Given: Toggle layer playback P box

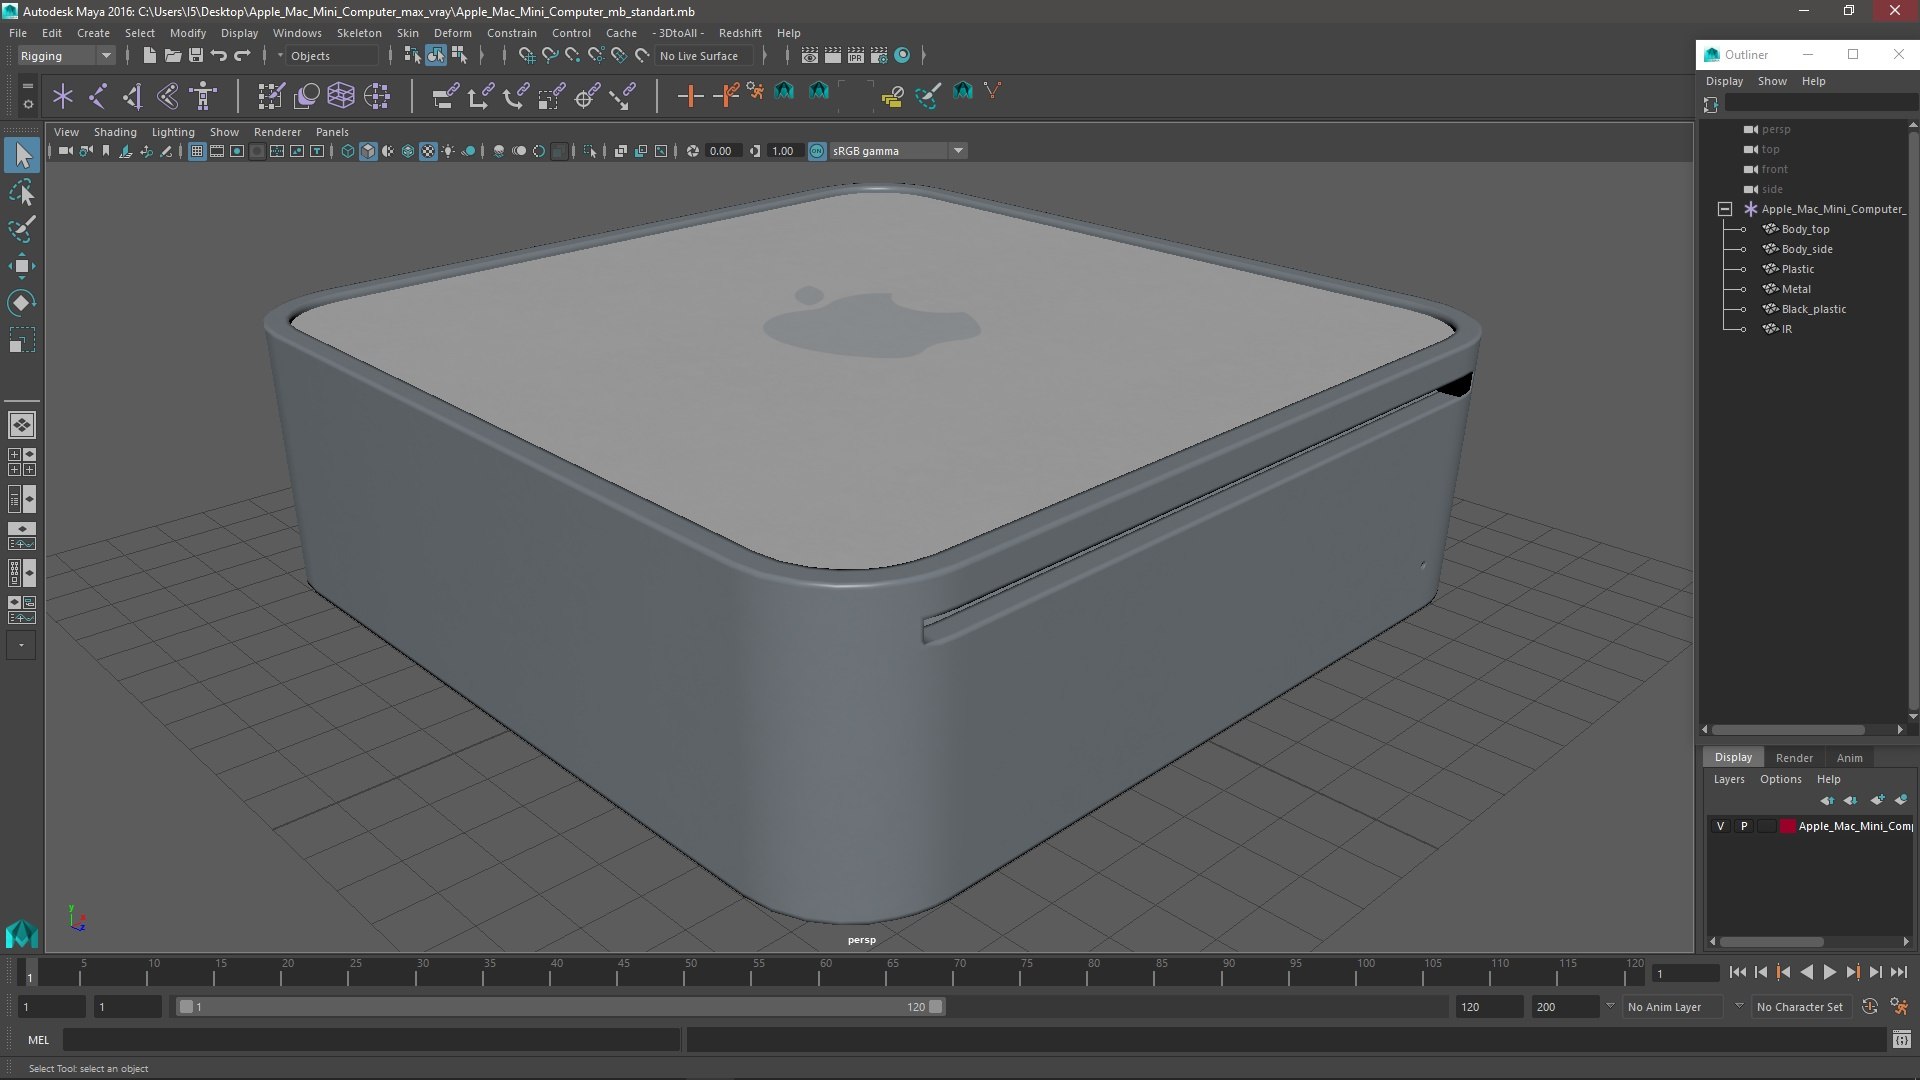Looking at the screenshot, I should coord(1744,826).
